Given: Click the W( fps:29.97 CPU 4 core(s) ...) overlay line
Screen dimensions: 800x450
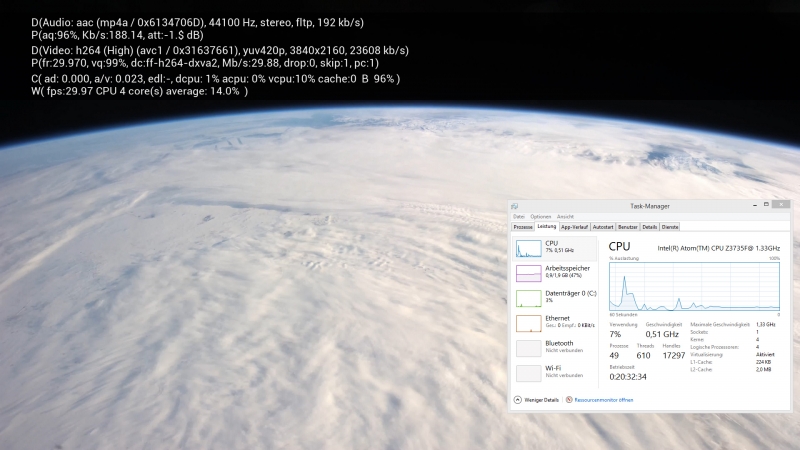Looking at the screenshot, I should coord(139,91).
